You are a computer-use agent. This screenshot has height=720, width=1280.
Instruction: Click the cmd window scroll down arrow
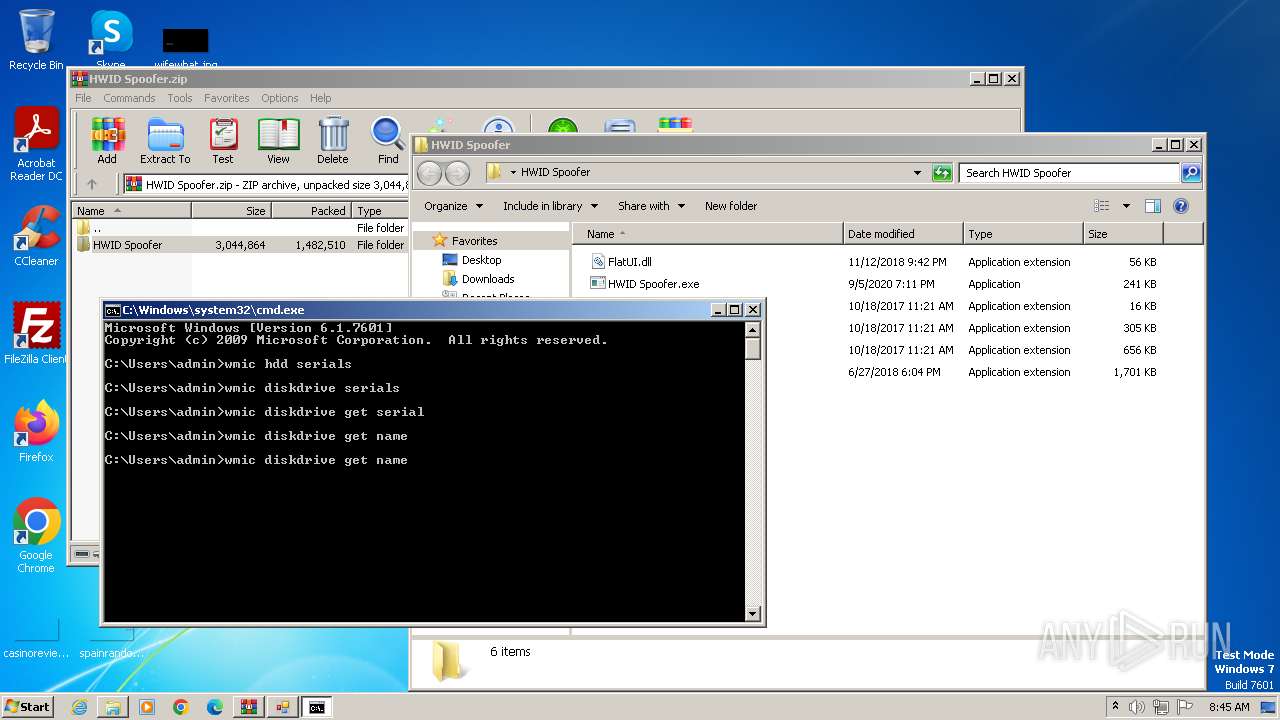[753, 614]
